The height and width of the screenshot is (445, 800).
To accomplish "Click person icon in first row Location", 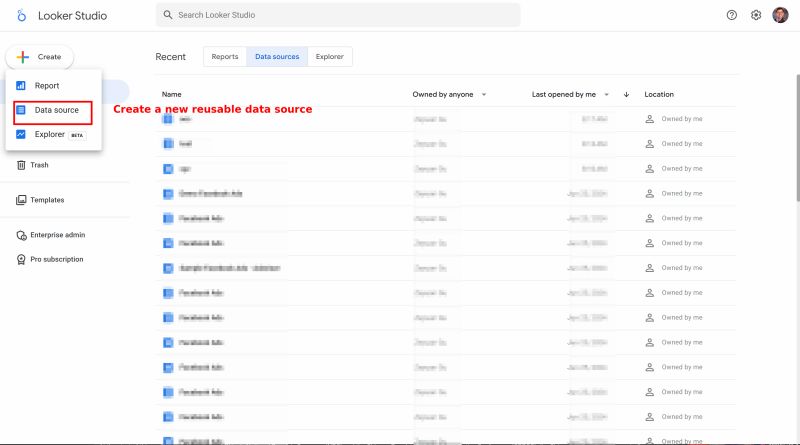I will pyautogui.click(x=649, y=119).
